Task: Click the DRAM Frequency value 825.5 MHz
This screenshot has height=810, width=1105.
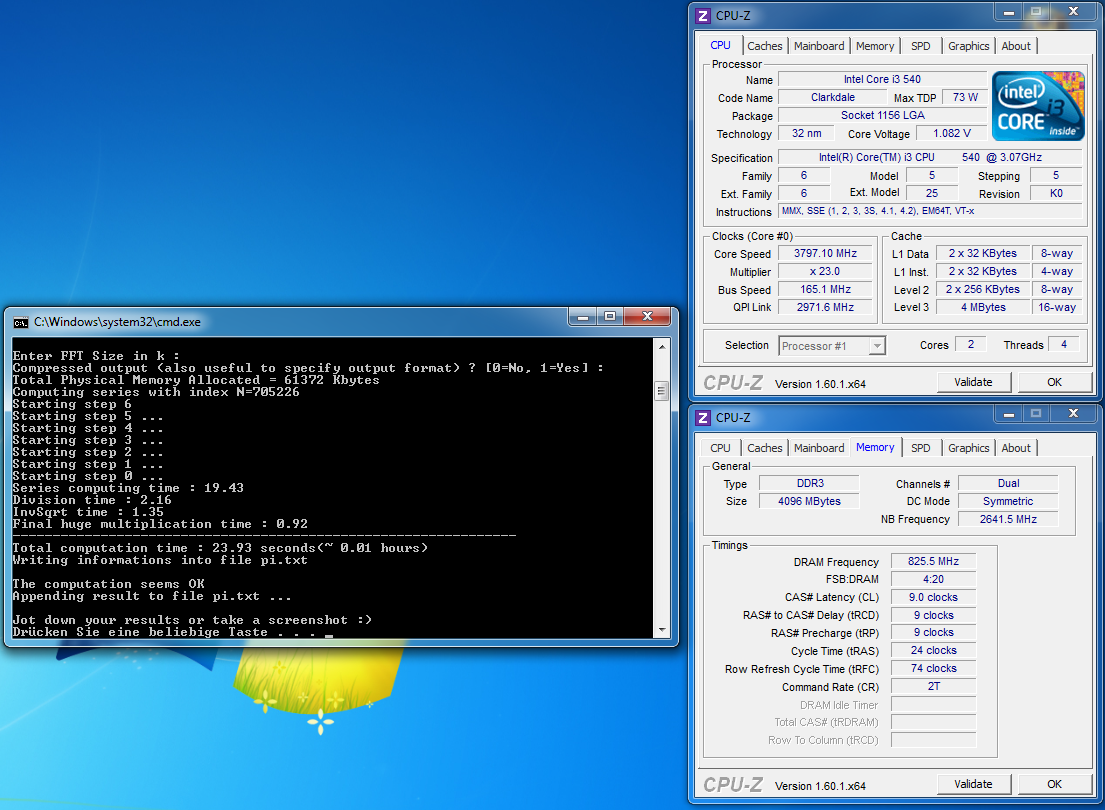Action: click(933, 561)
